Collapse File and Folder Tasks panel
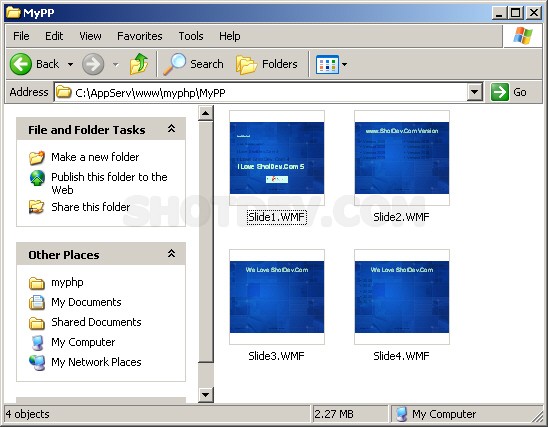 point(171,129)
